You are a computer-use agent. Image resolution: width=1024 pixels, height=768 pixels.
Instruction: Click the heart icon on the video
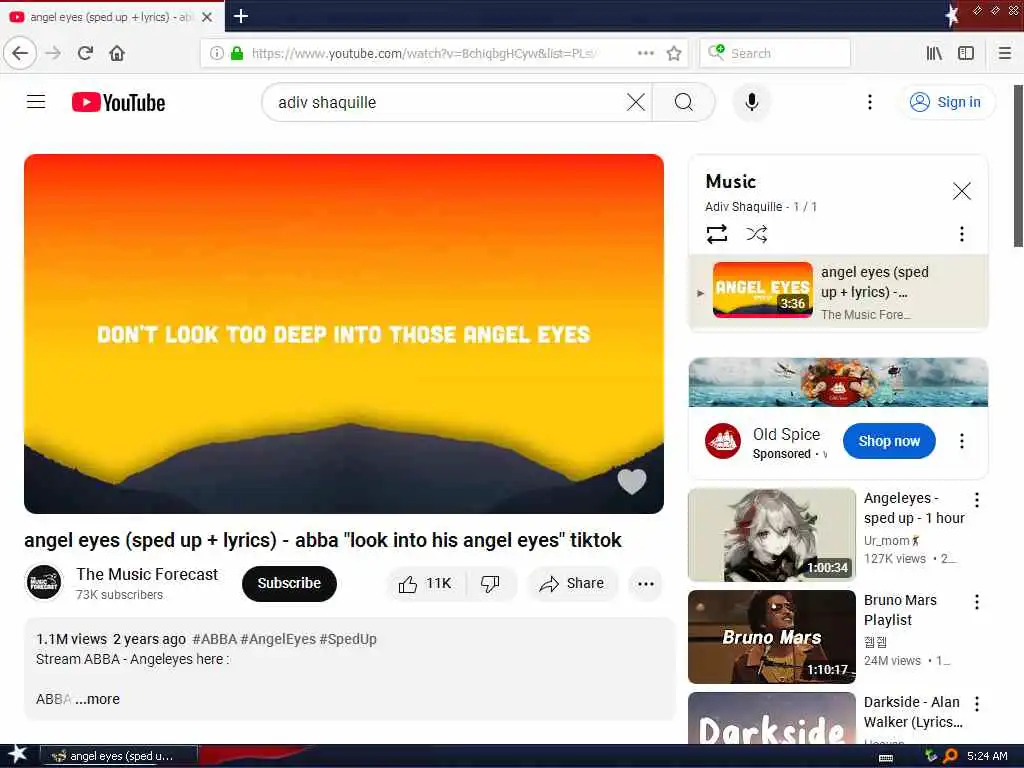pos(632,482)
